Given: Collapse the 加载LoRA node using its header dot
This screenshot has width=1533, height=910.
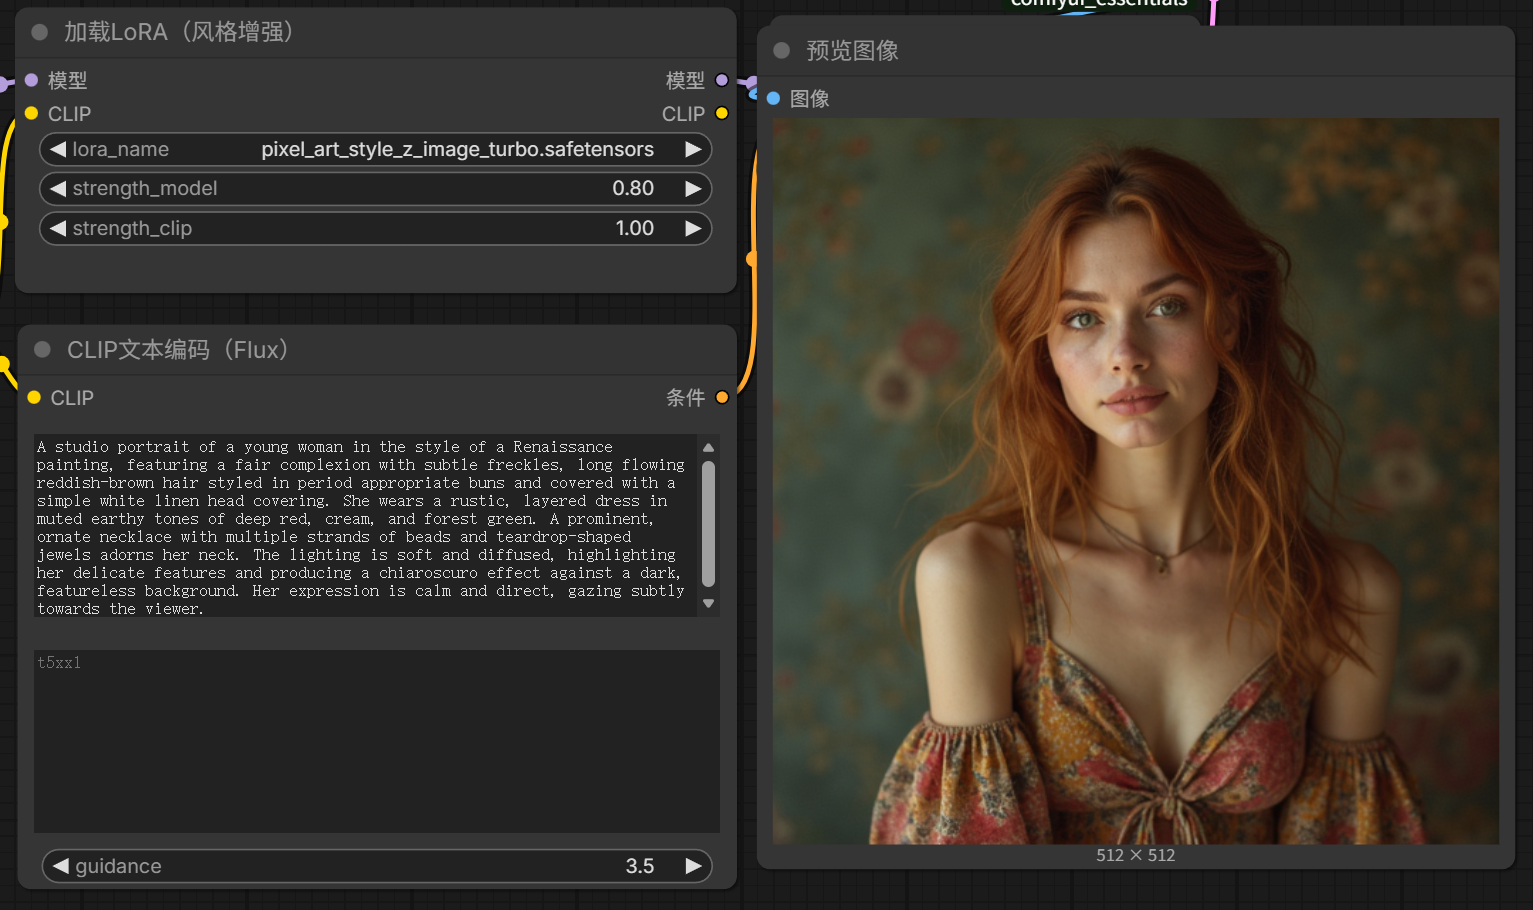Looking at the screenshot, I should [x=40, y=32].
